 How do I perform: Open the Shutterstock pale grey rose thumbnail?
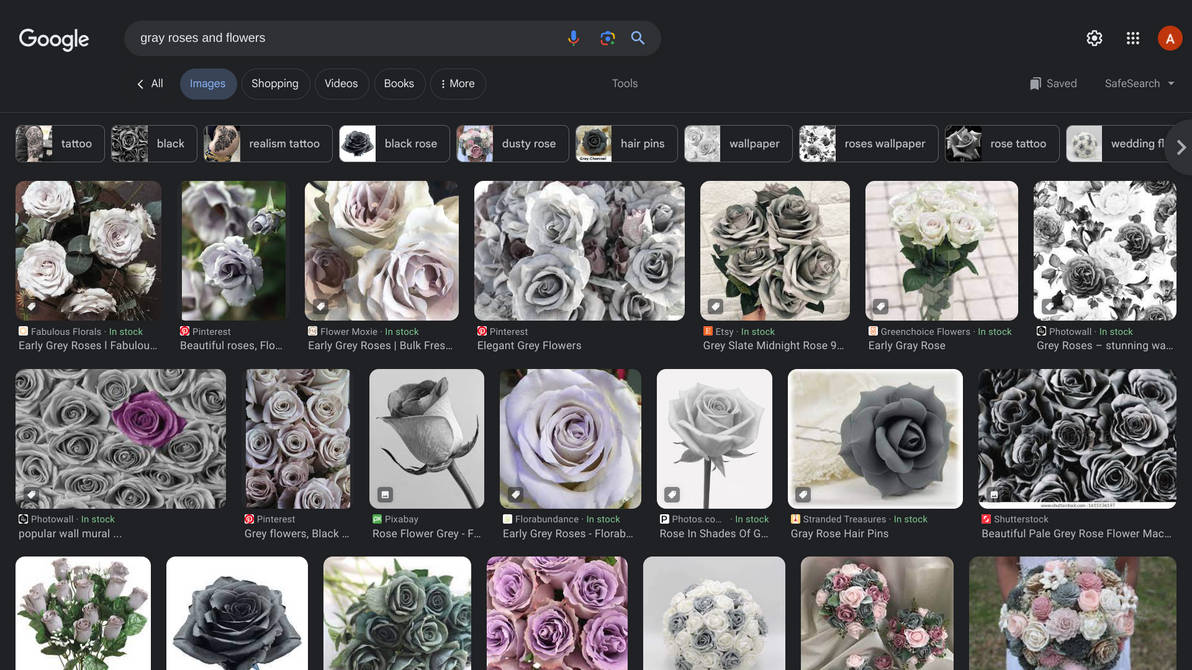point(1077,439)
